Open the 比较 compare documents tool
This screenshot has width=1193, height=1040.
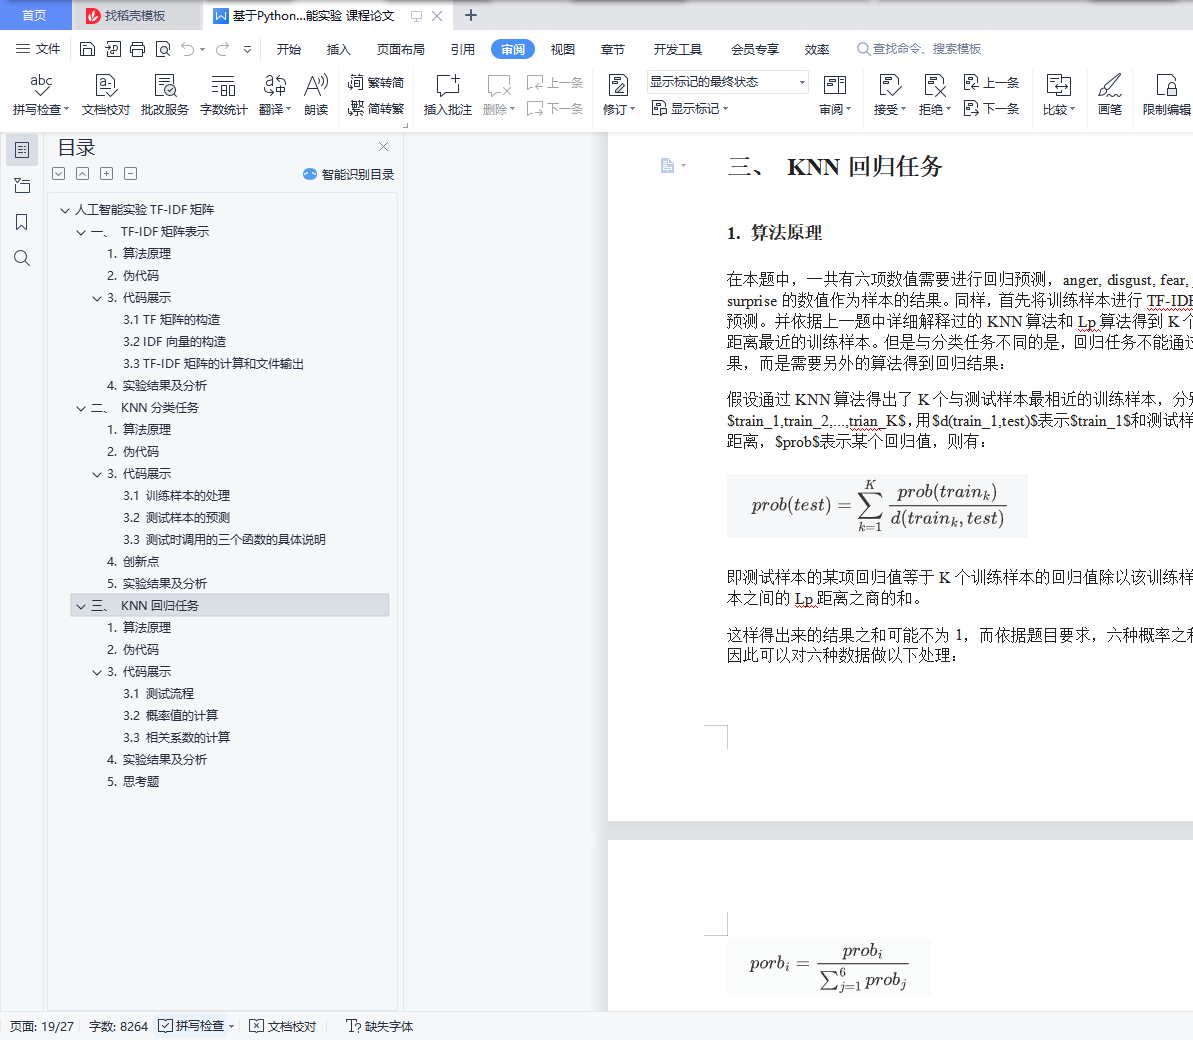point(1058,94)
